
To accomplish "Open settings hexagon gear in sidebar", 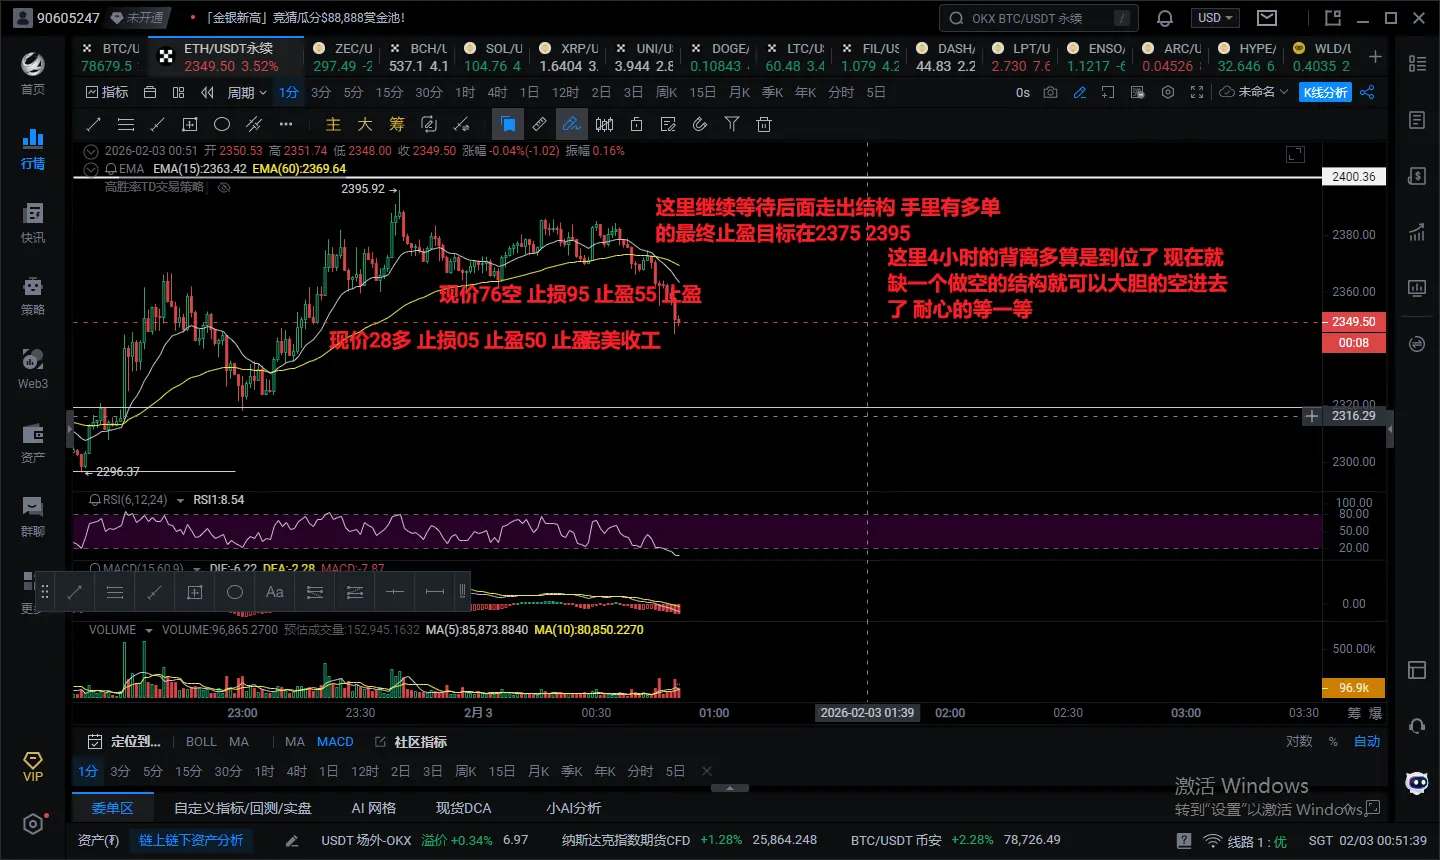I will [x=33, y=824].
